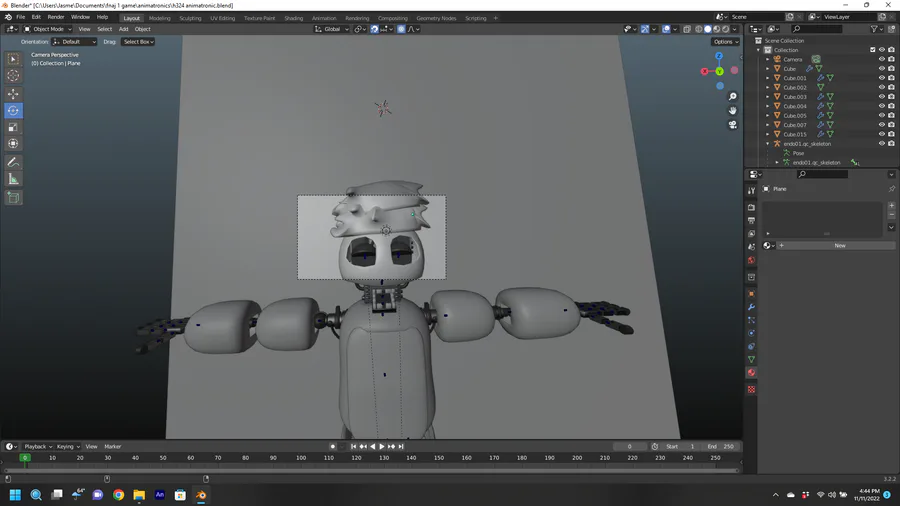Click the Windows Start button
This screenshot has height=506, width=900.
(15, 495)
